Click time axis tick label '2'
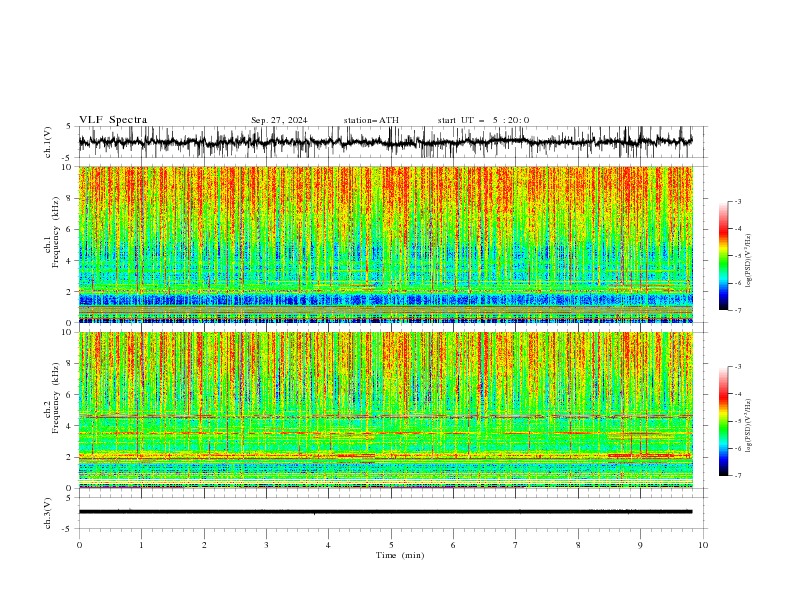This screenshot has height=612, width=792. click(204, 545)
